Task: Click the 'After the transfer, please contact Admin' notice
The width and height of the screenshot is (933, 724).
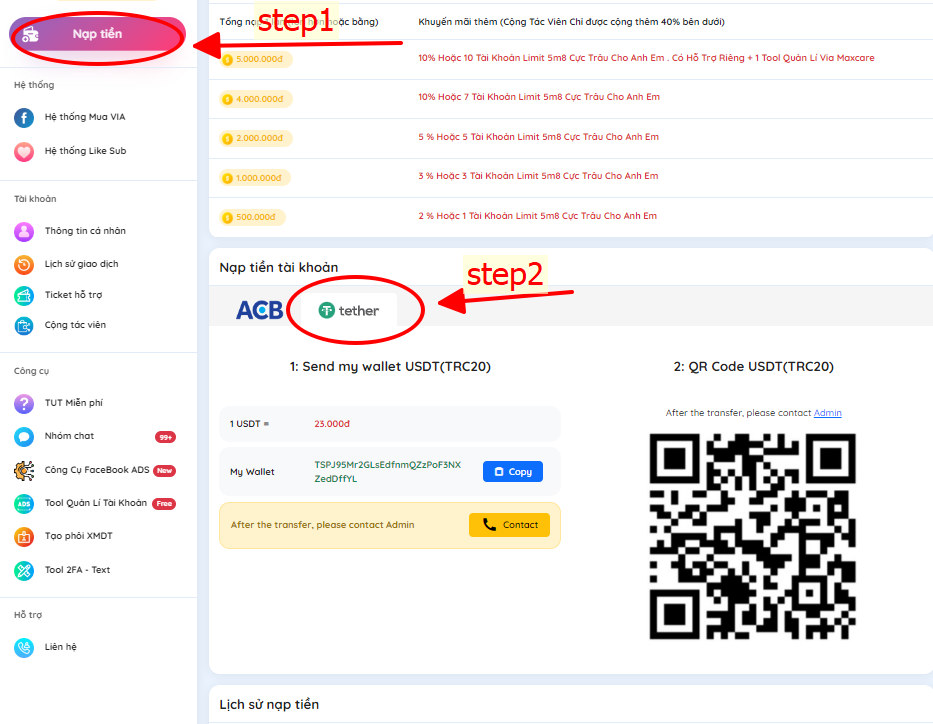Action: [323, 525]
